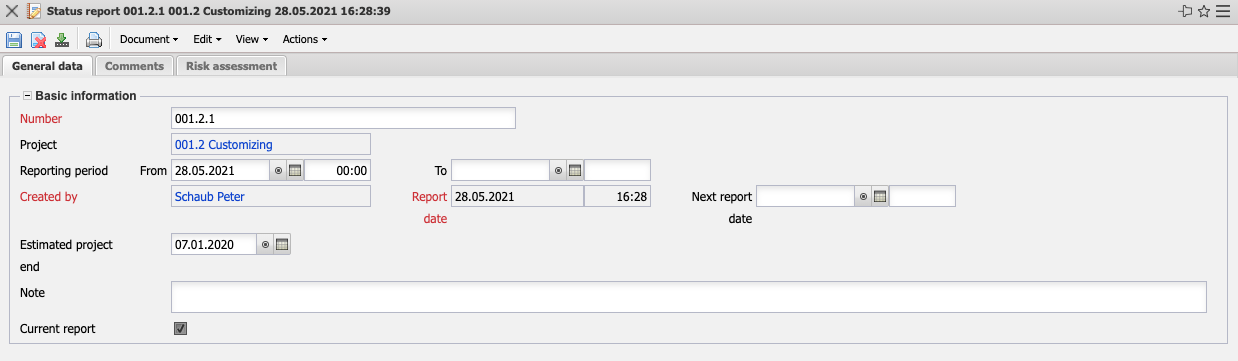Open calendar picker for Reporting period To
The image size is (1238, 361).
tap(575, 171)
